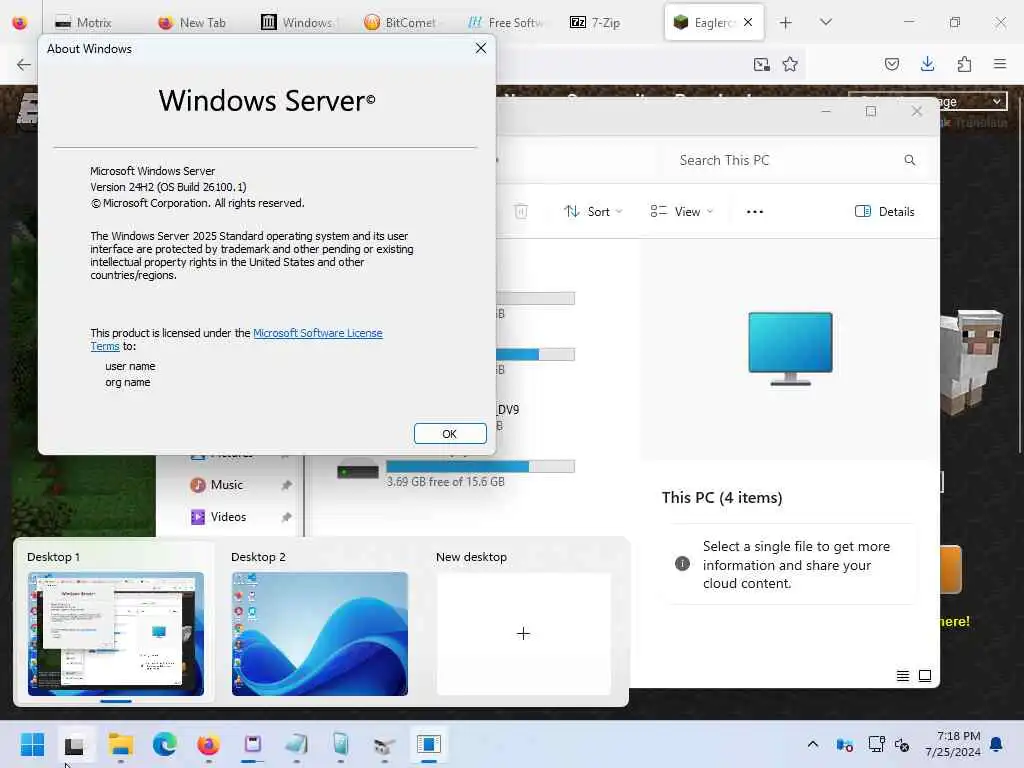
Task: Launch Microsoft Edge from the taskbar
Action: (165, 744)
